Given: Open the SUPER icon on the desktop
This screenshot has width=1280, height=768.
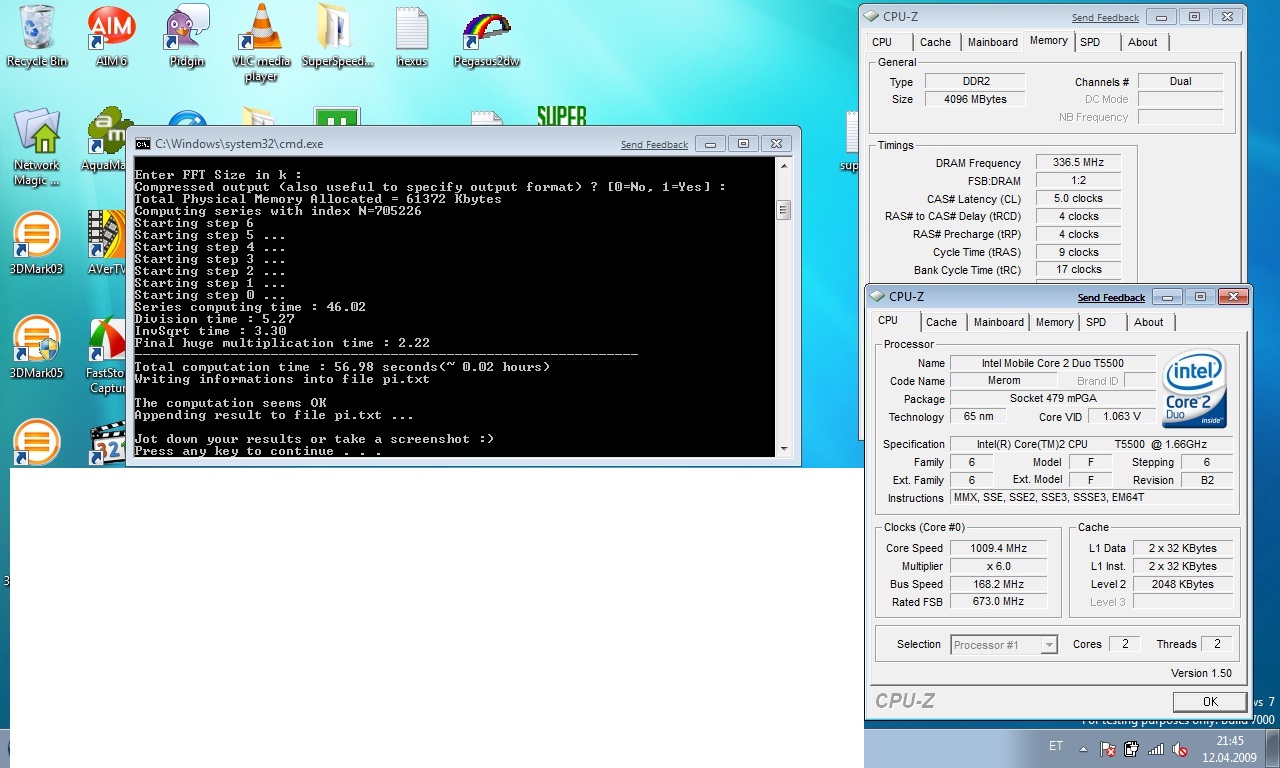Looking at the screenshot, I should pyautogui.click(x=562, y=116).
